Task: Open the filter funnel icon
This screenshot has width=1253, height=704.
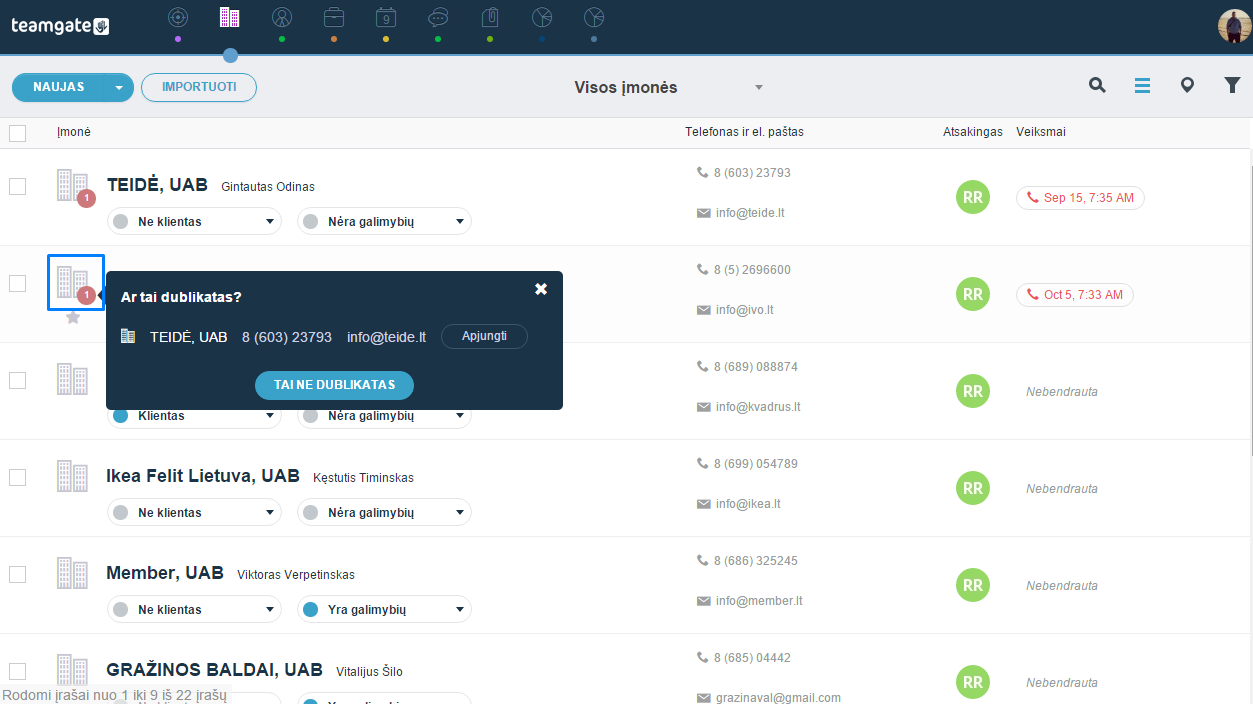Action: (1232, 86)
